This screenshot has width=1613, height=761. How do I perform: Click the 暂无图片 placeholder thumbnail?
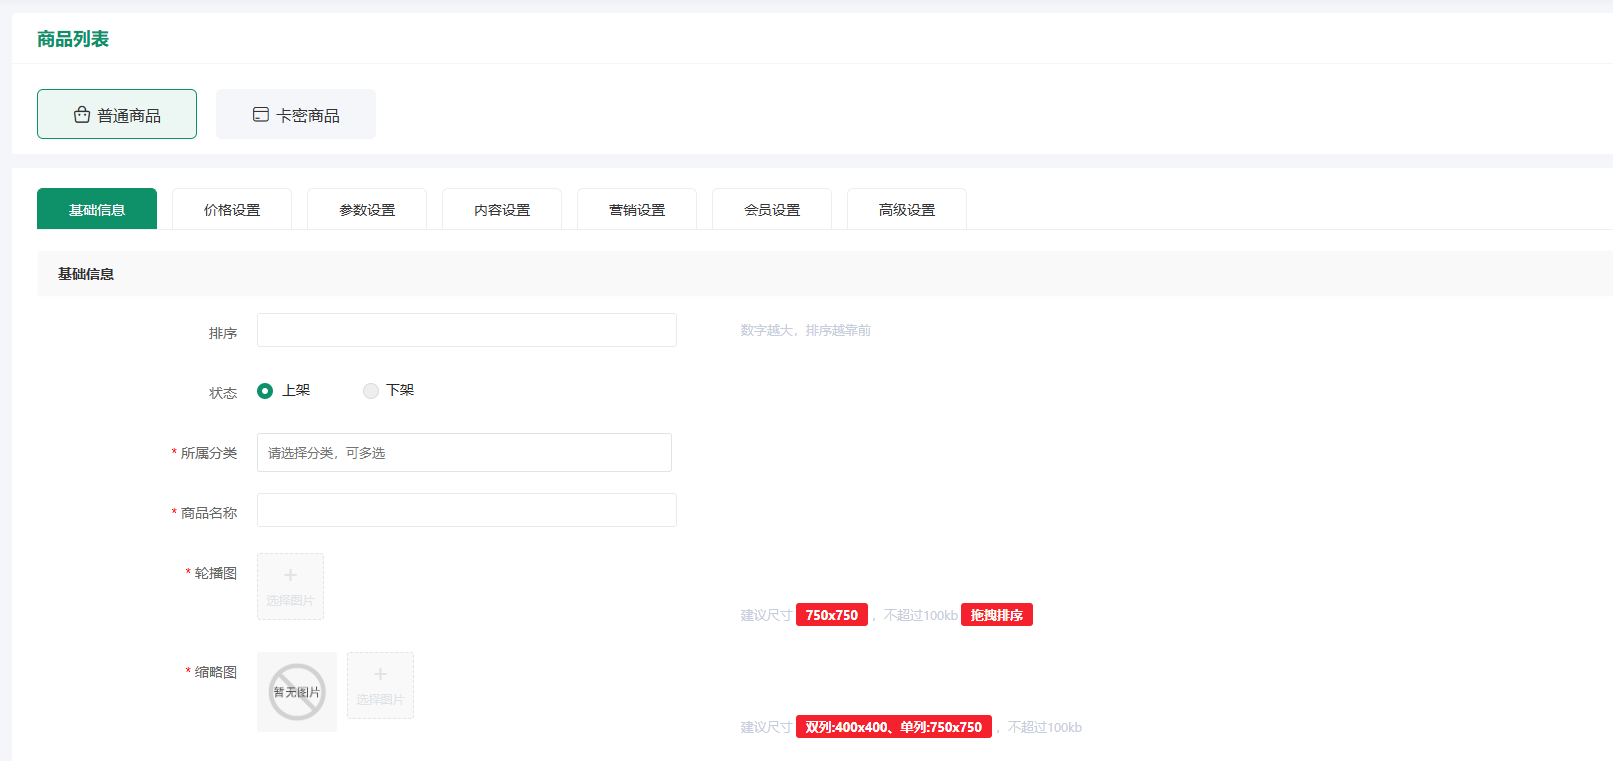tap(297, 692)
